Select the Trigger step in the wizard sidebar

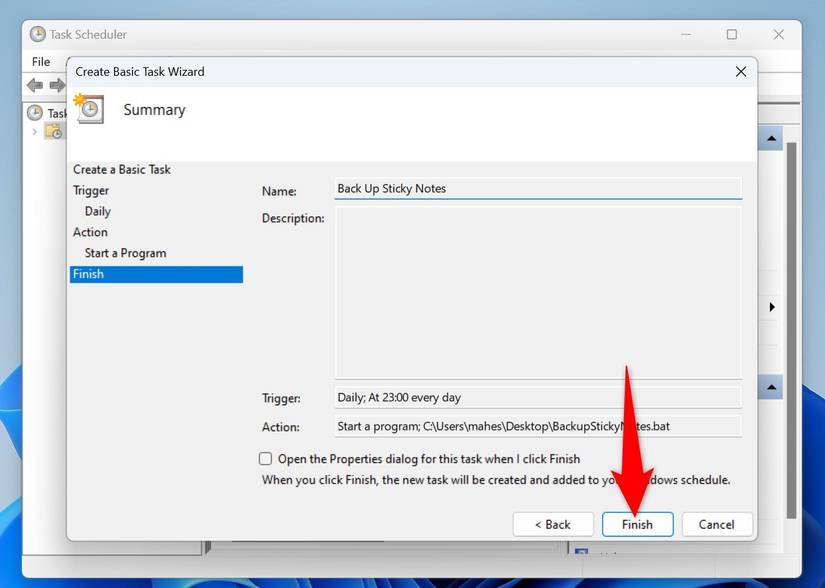click(91, 190)
